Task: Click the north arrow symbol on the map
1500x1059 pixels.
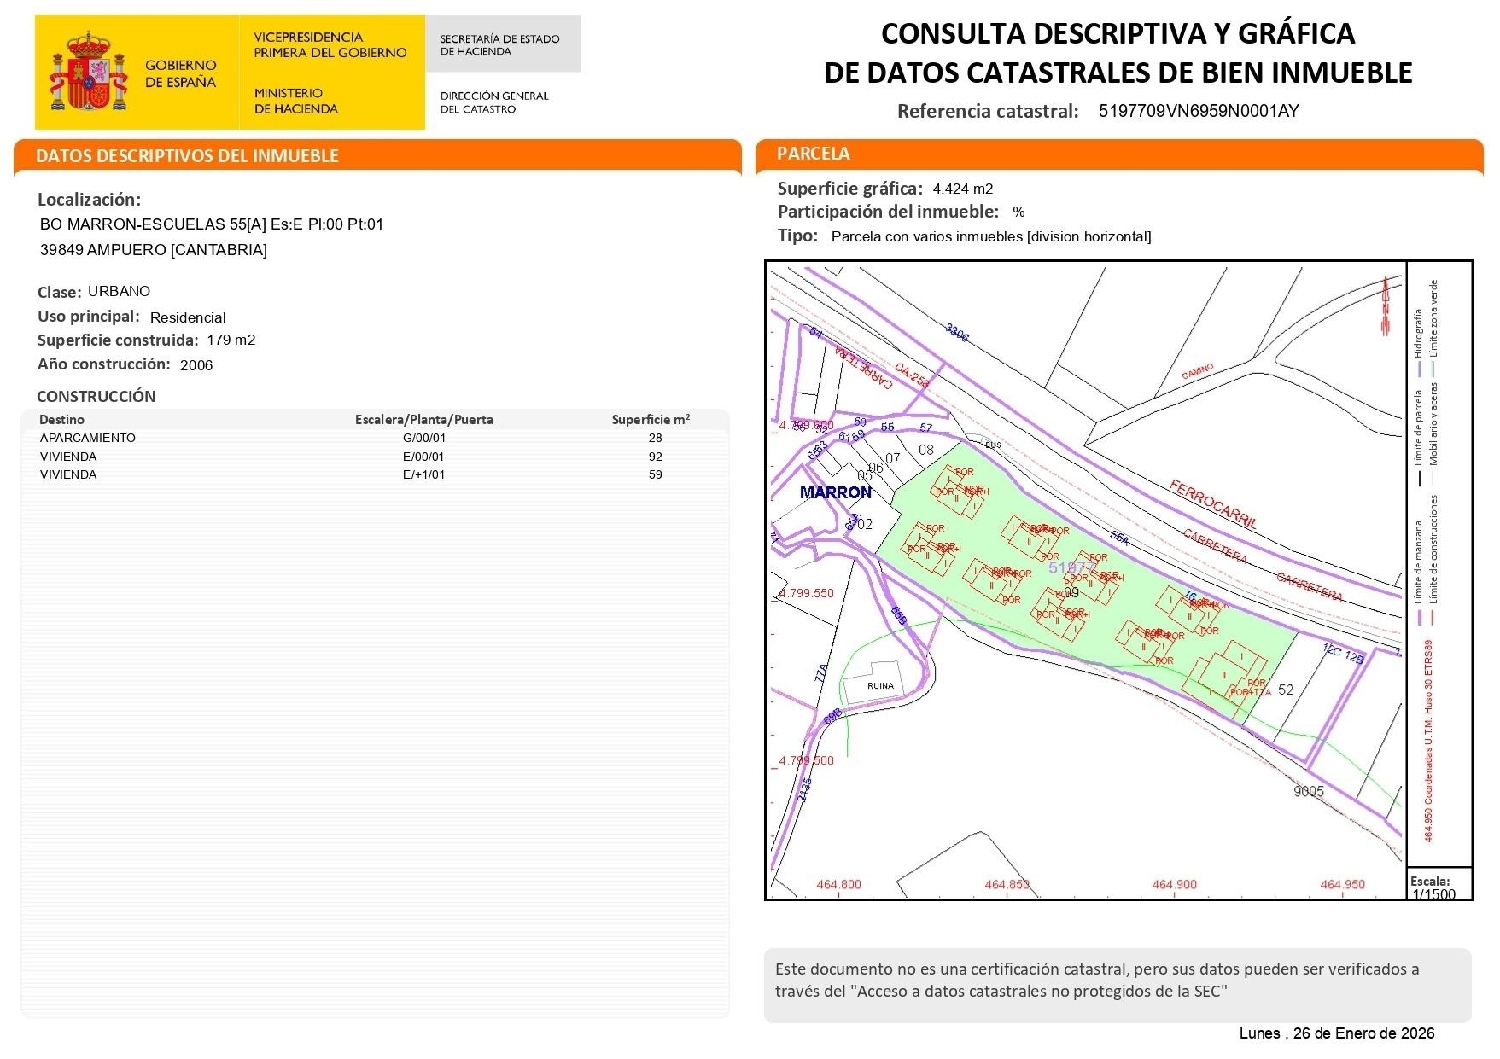Action: tap(1386, 304)
